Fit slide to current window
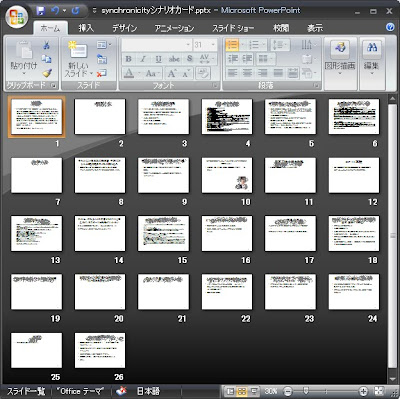Viewport: 400px width, 399px height. (x=379, y=391)
